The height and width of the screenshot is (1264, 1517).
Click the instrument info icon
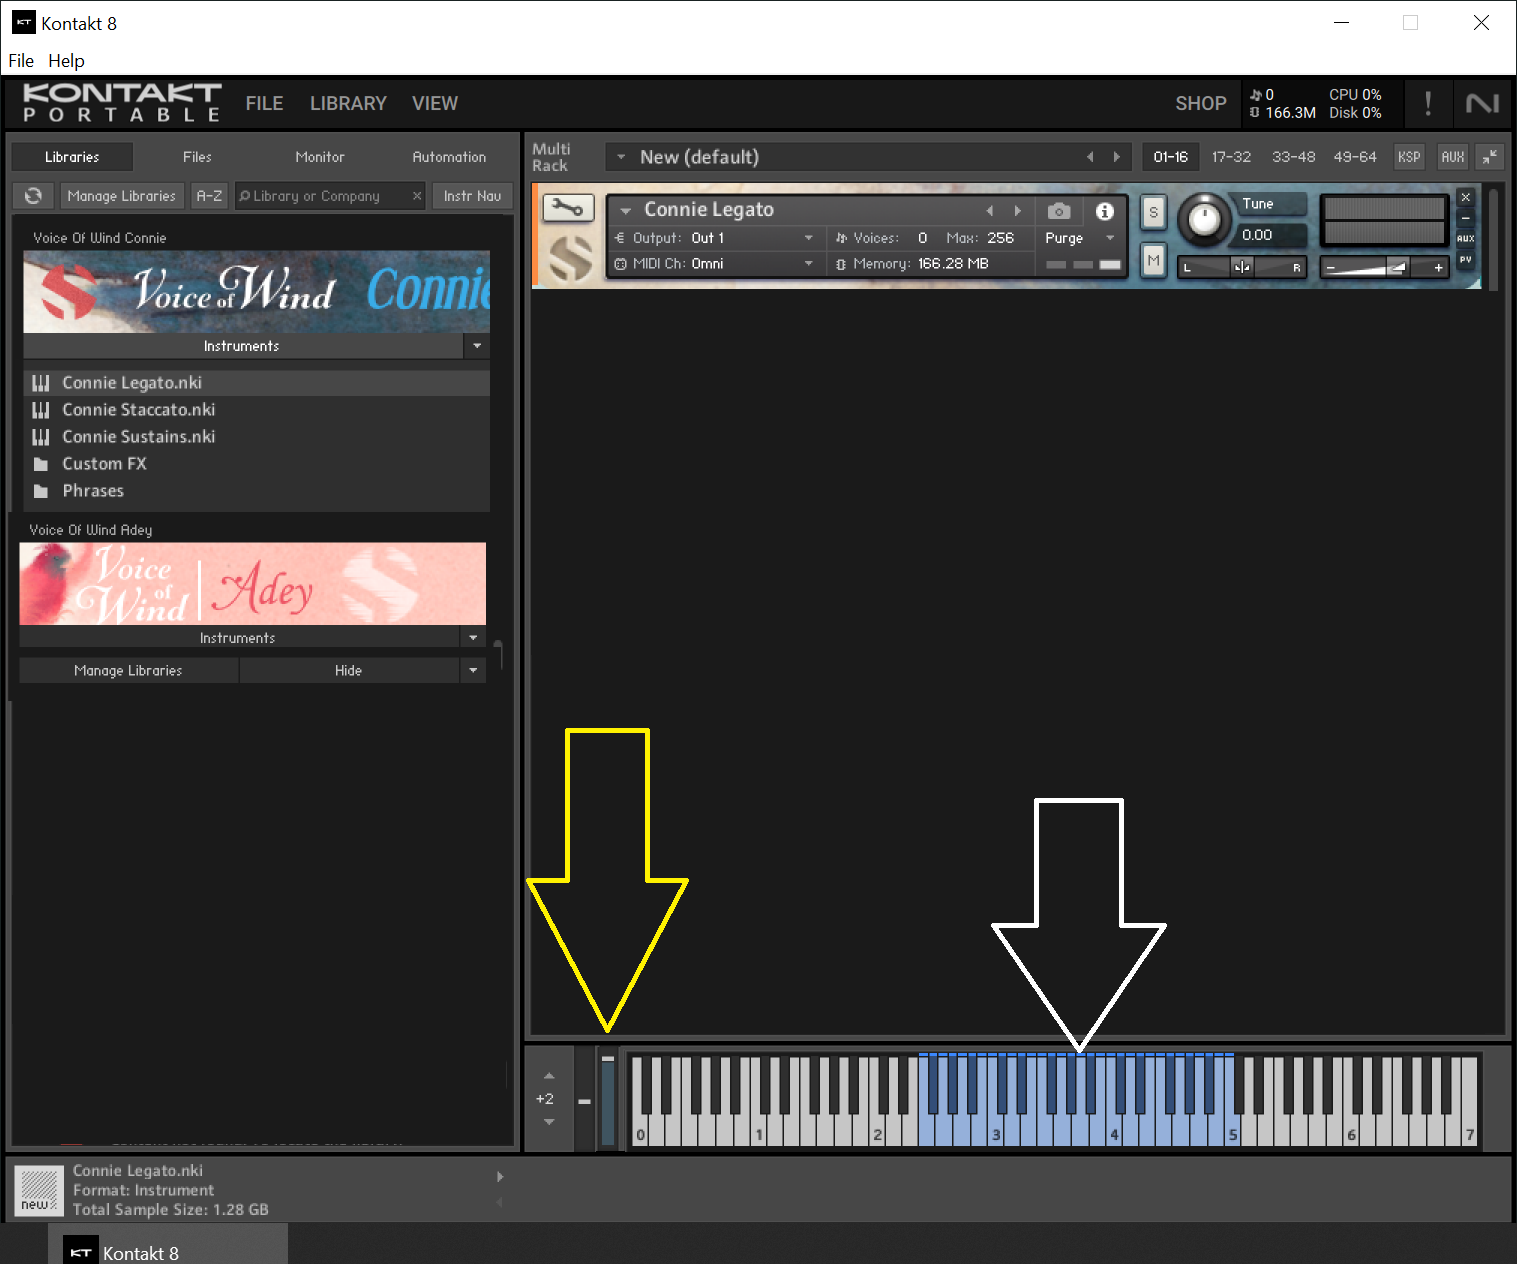1104,211
